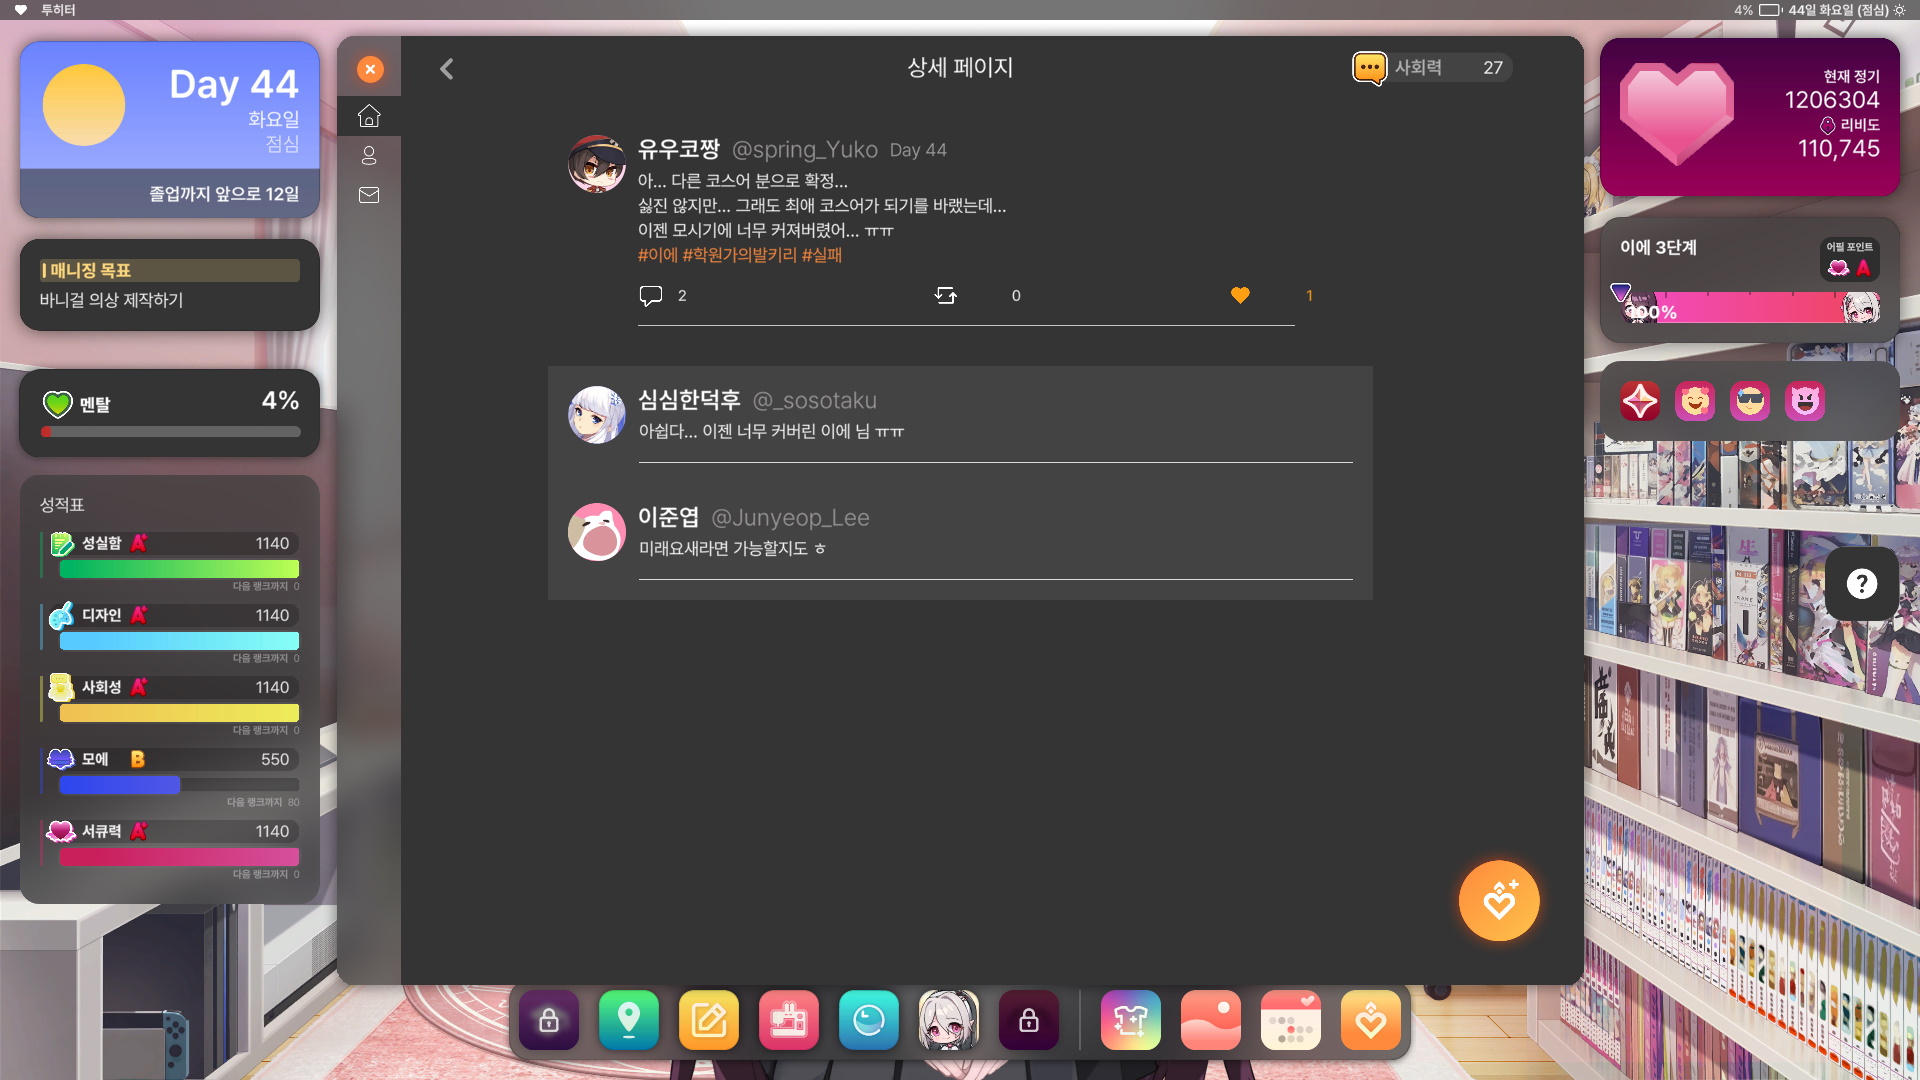
Task: Close the social app with the orange X
Action: (370, 69)
